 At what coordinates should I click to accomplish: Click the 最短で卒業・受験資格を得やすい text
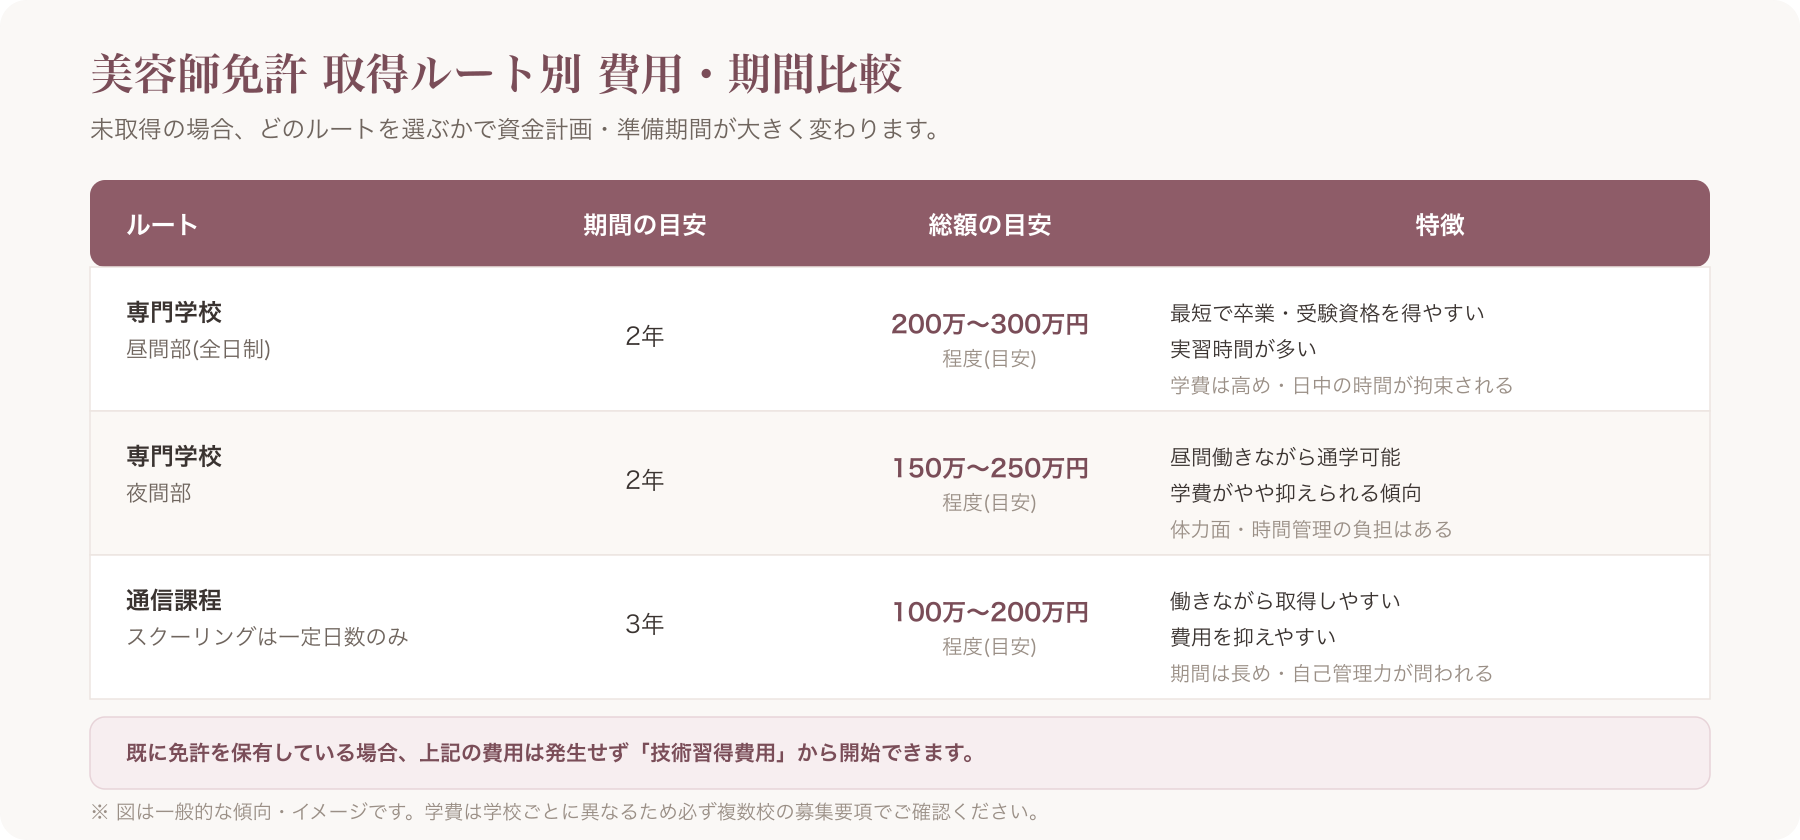click(1327, 313)
